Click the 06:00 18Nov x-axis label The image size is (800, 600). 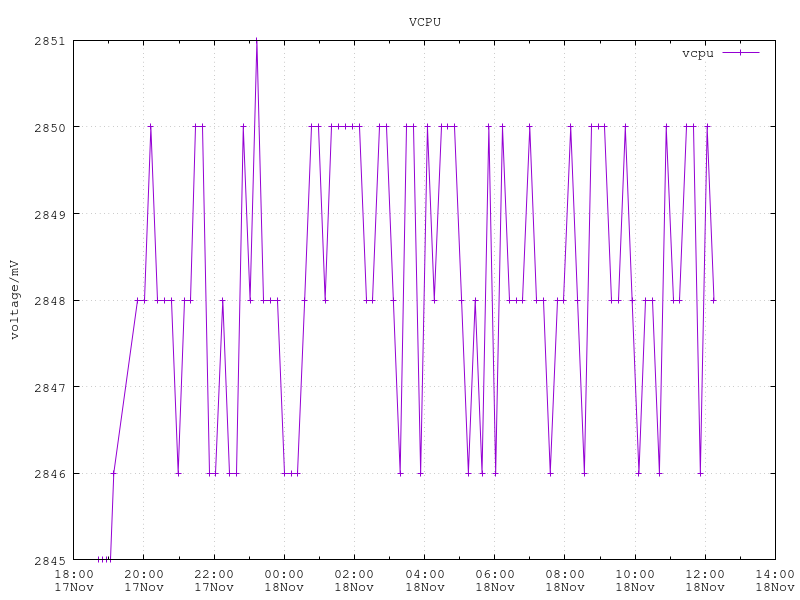click(494, 580)
